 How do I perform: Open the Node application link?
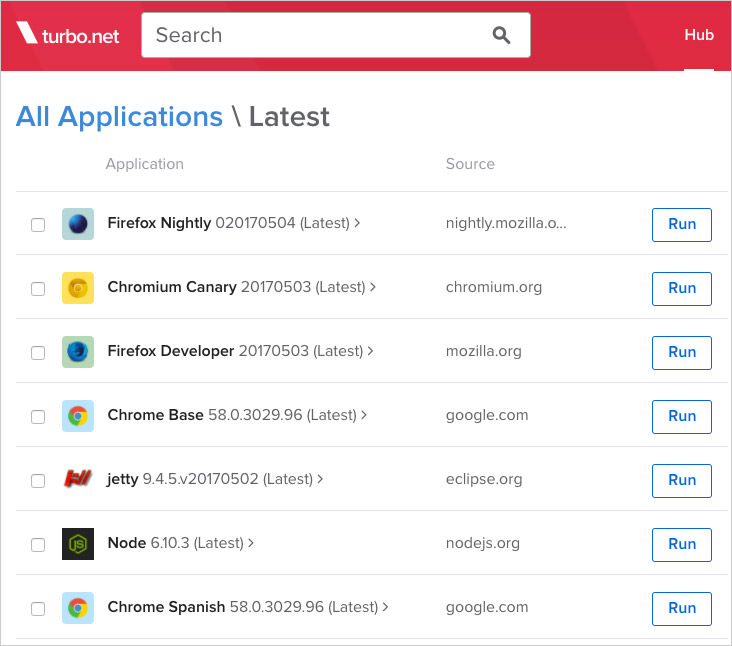(127, 543)
